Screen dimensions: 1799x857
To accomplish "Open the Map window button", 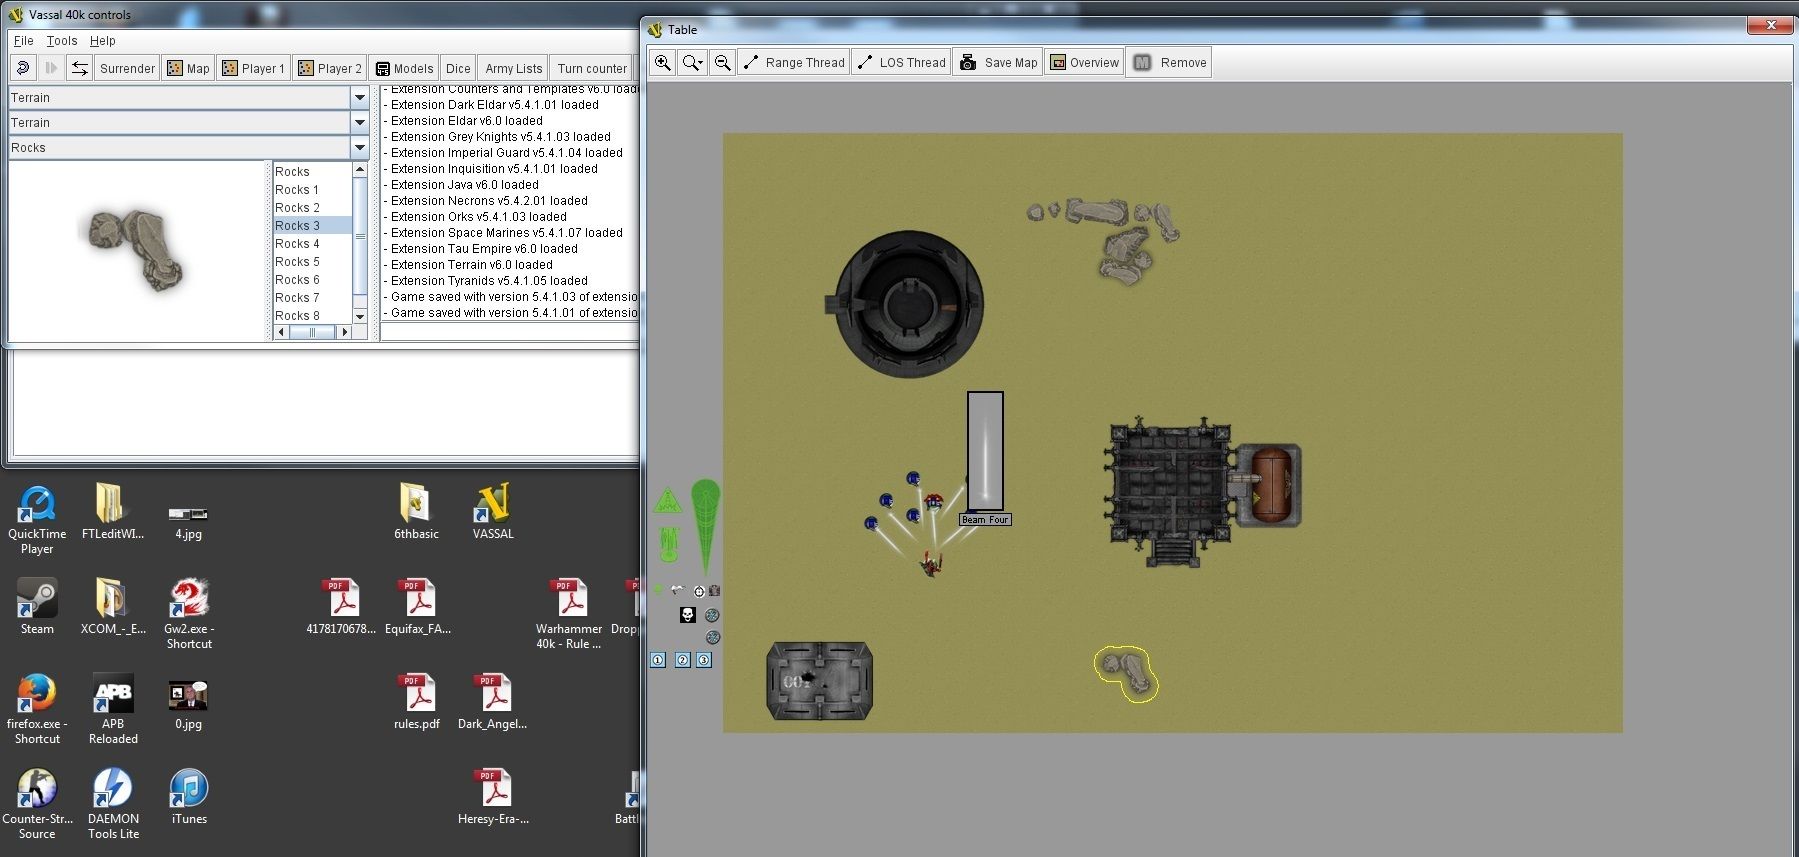I will pos(188,68).
